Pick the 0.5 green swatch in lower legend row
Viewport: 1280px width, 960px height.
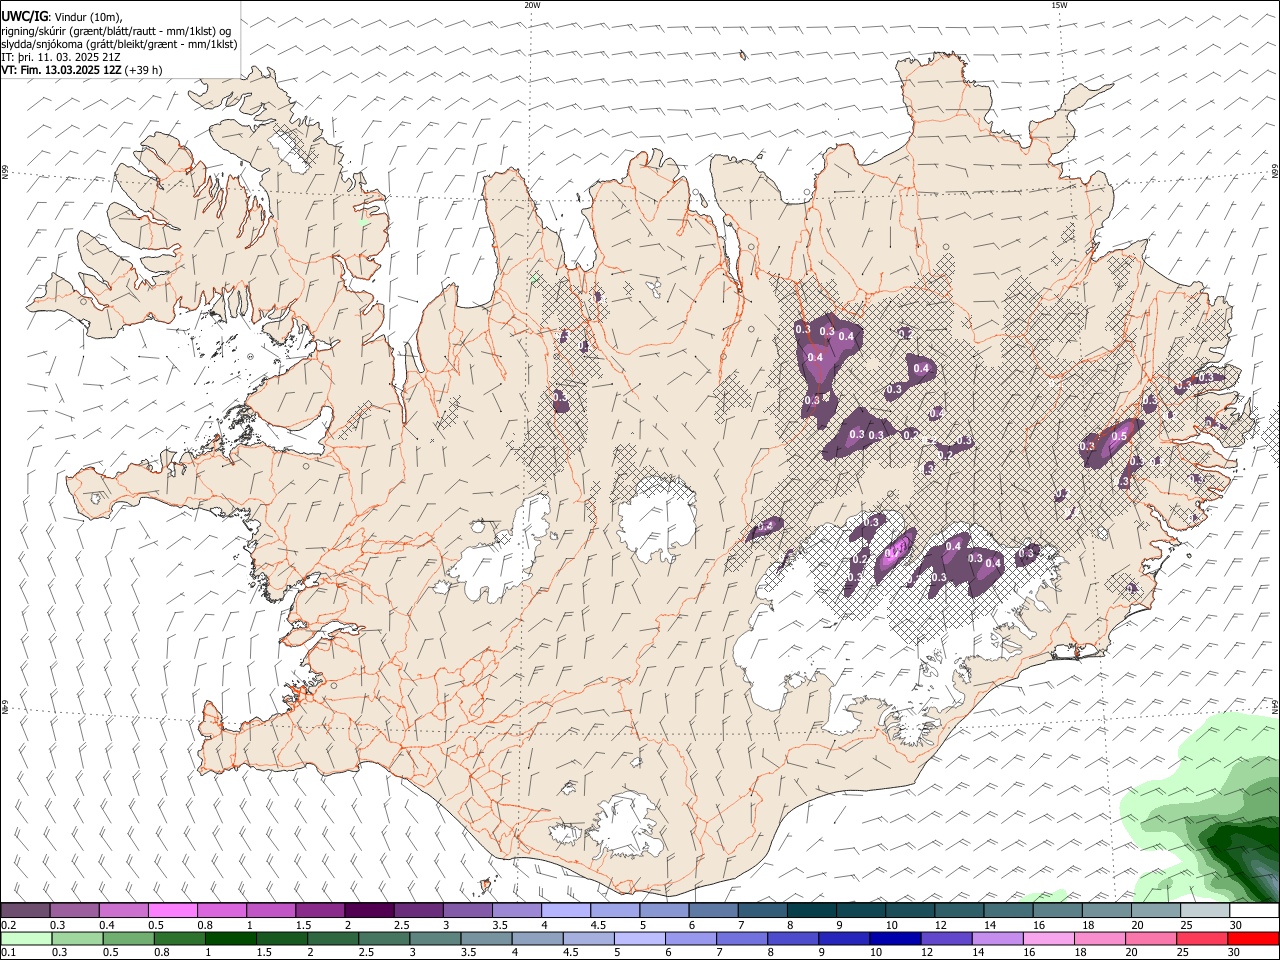click(128, 938)
